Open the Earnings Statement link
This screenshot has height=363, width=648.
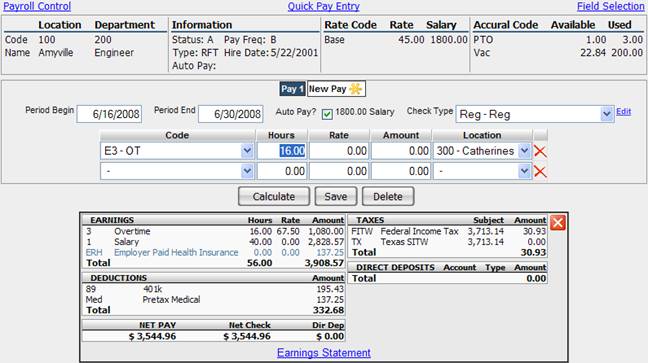coord(324,353)
